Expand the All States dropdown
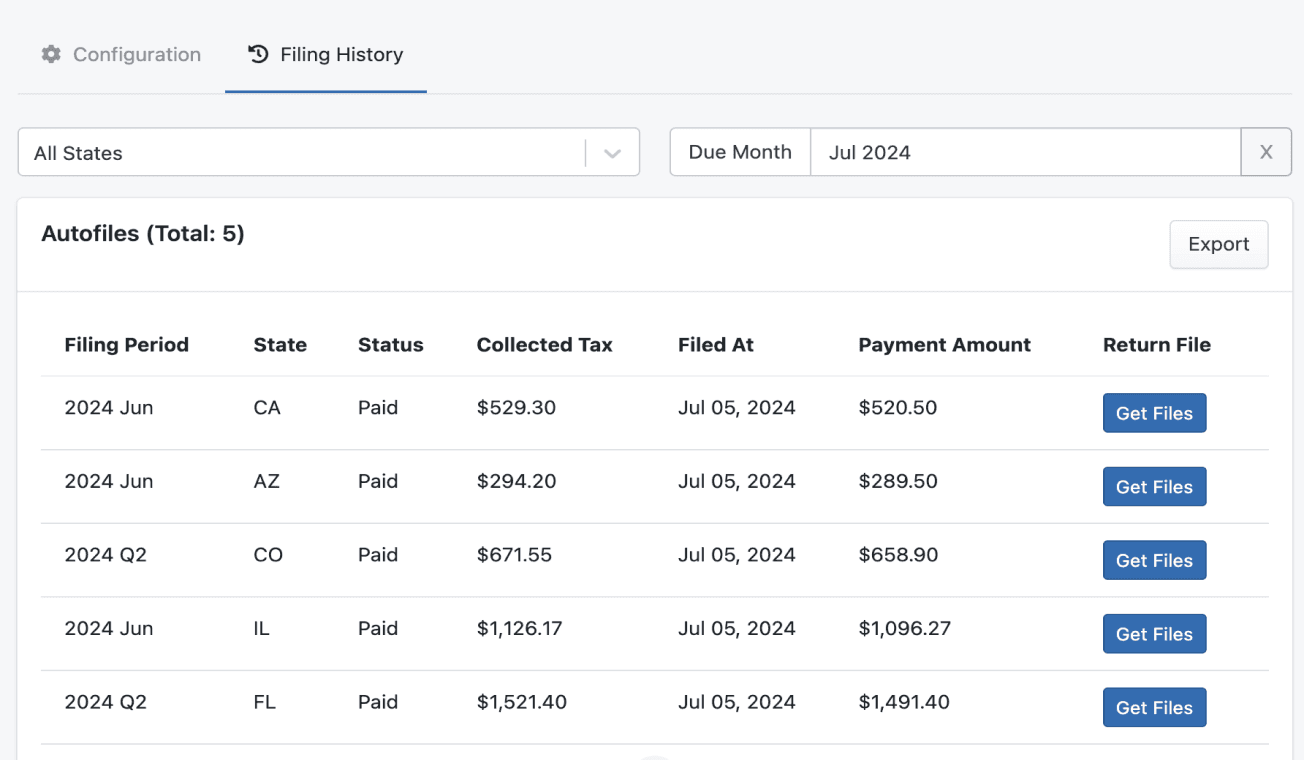This screenshot has width=1304, height=760. click(x=300, y=153)
